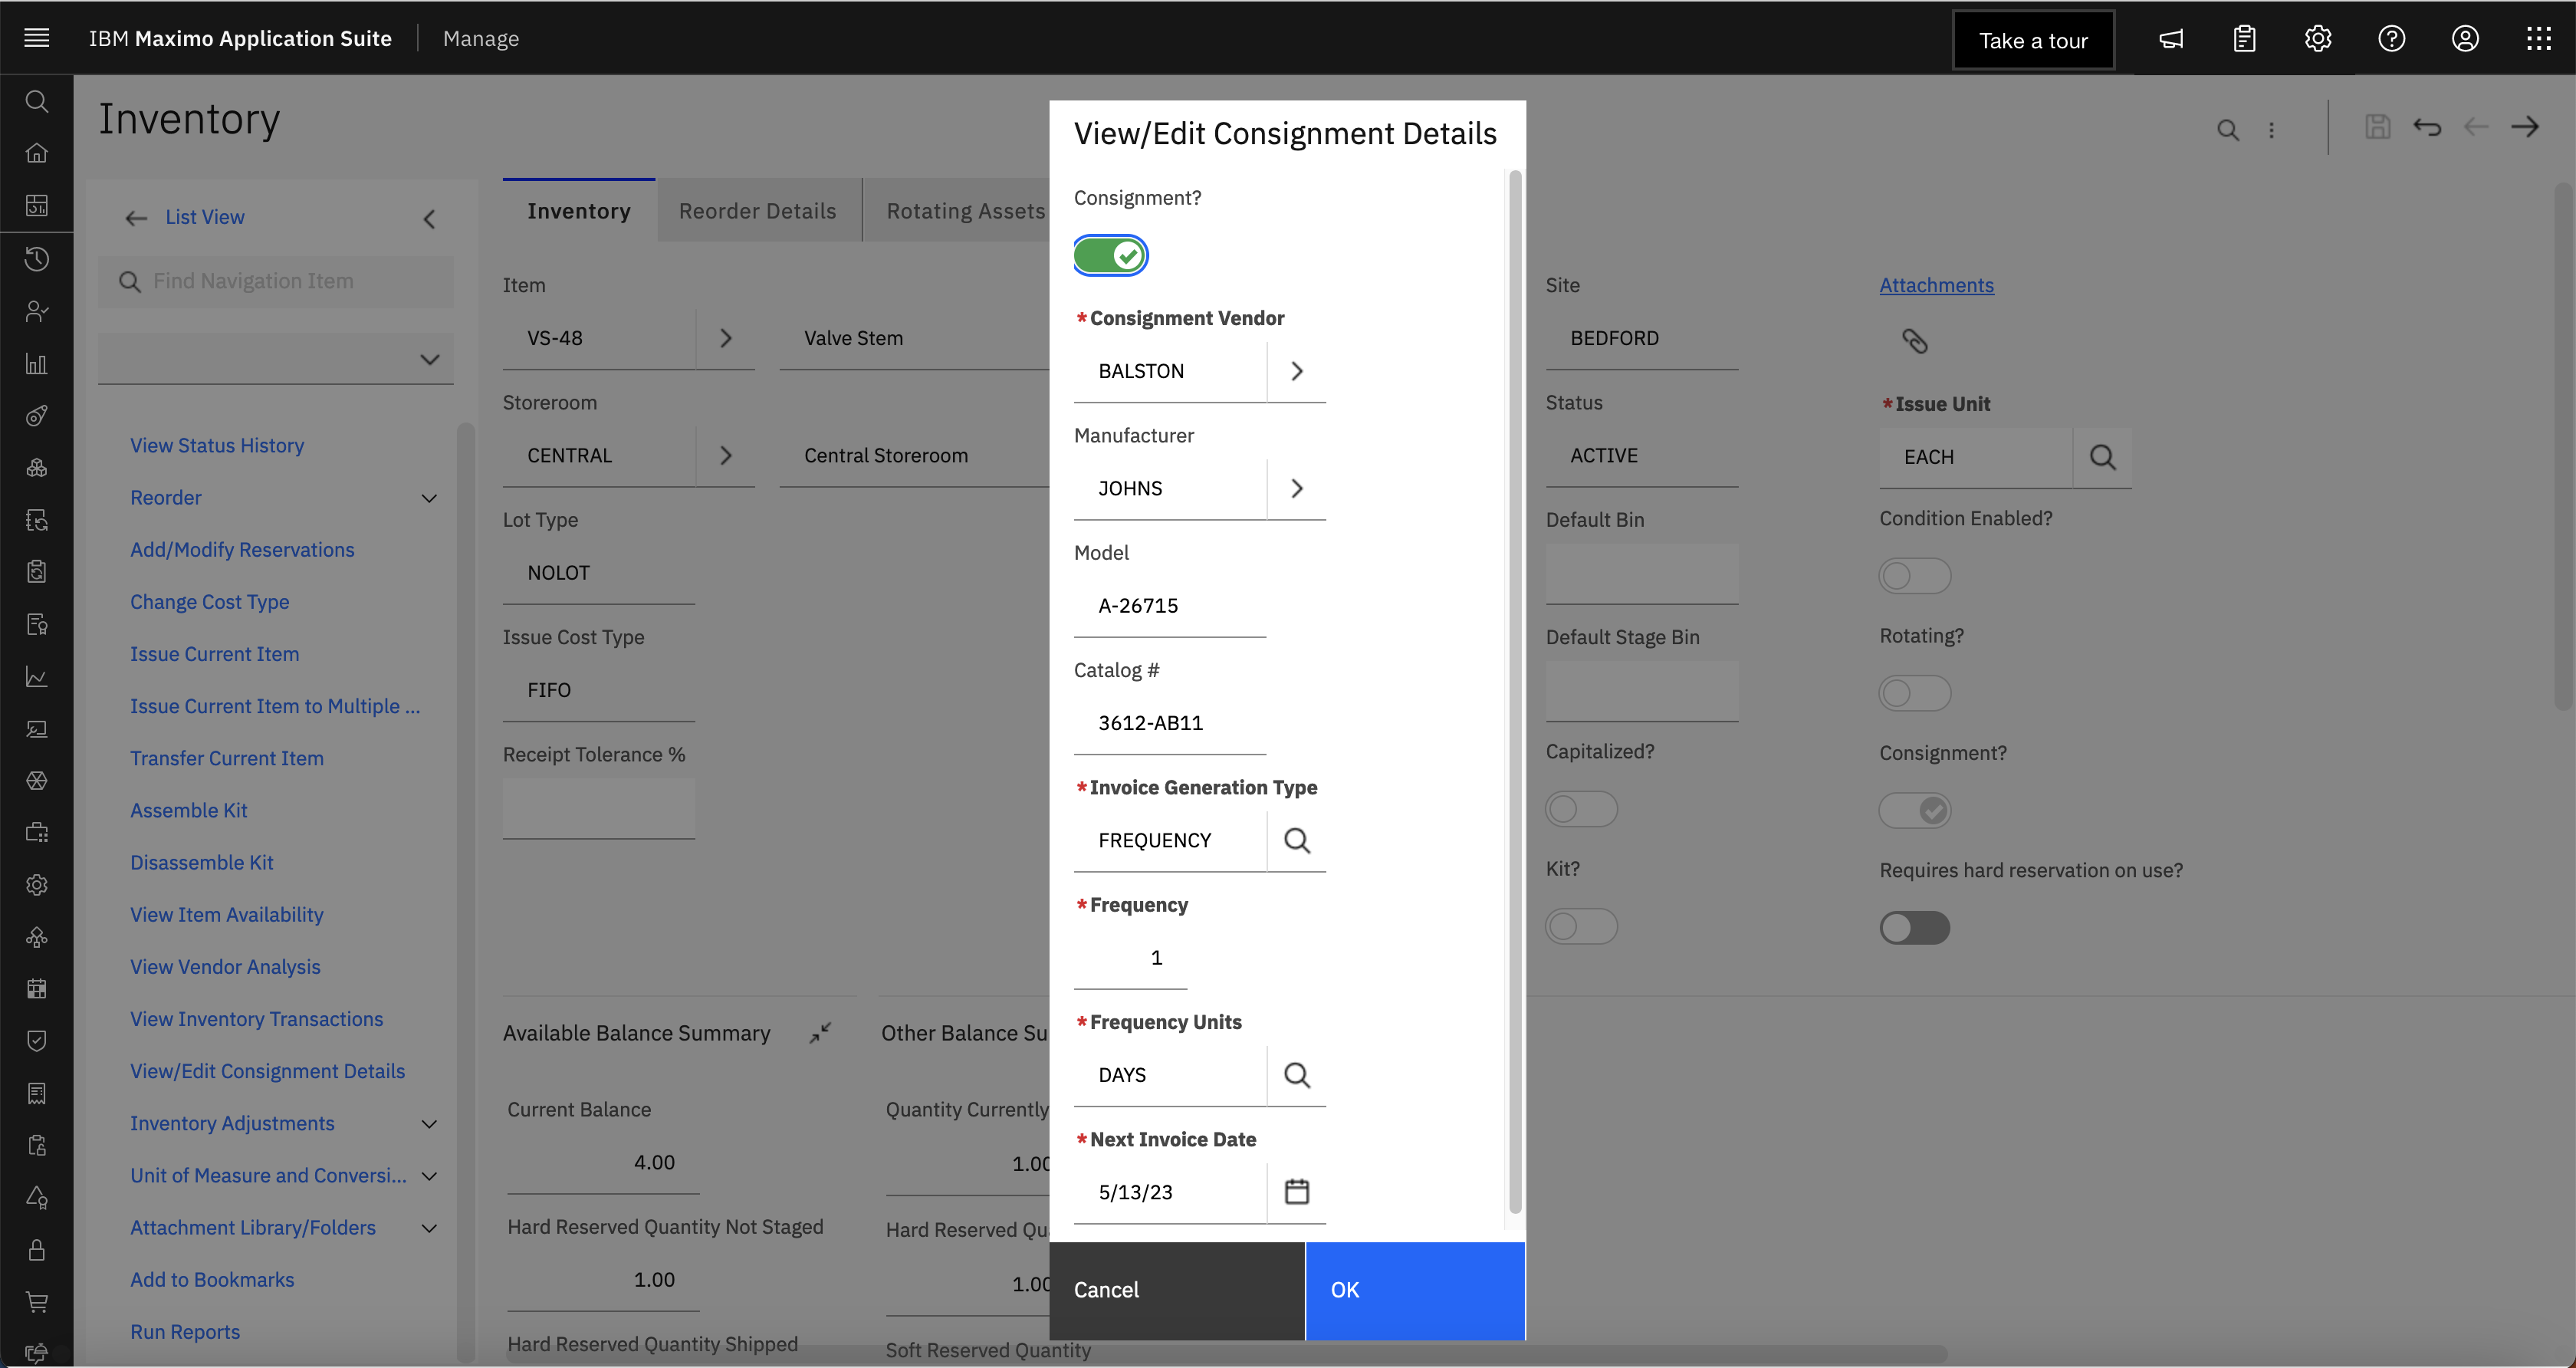The width and height of the screenshot is (2576, 1368).
Task: Open the hamburger navigation menu
Action: pos(36,38)
